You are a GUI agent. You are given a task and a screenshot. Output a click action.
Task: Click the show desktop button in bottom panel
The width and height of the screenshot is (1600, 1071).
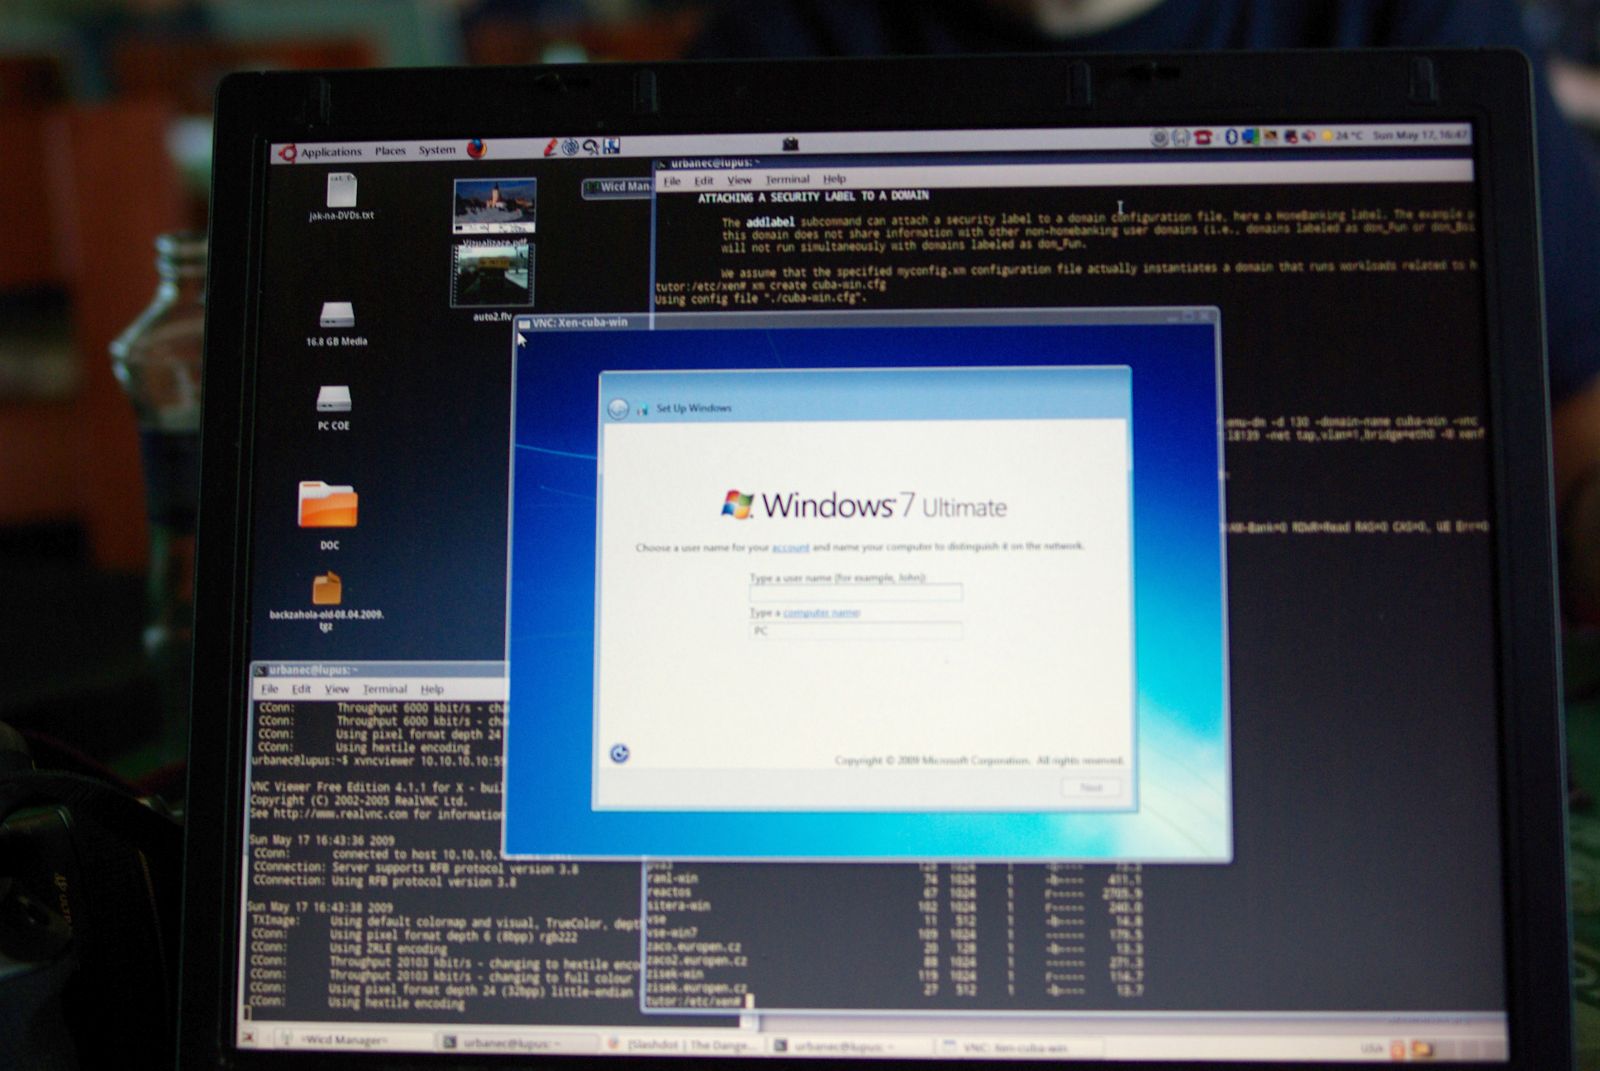(x=248, y=1038)
